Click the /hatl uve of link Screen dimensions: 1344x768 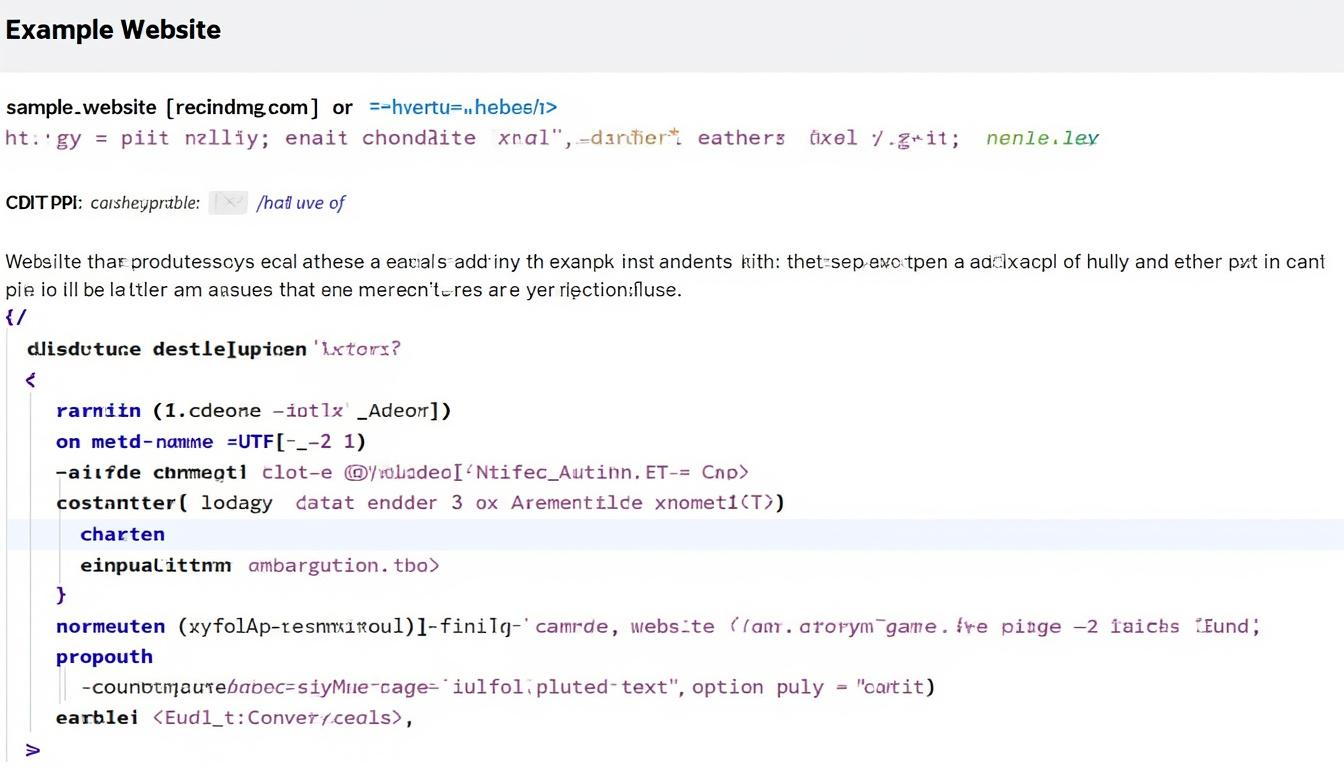pos(300,203)
